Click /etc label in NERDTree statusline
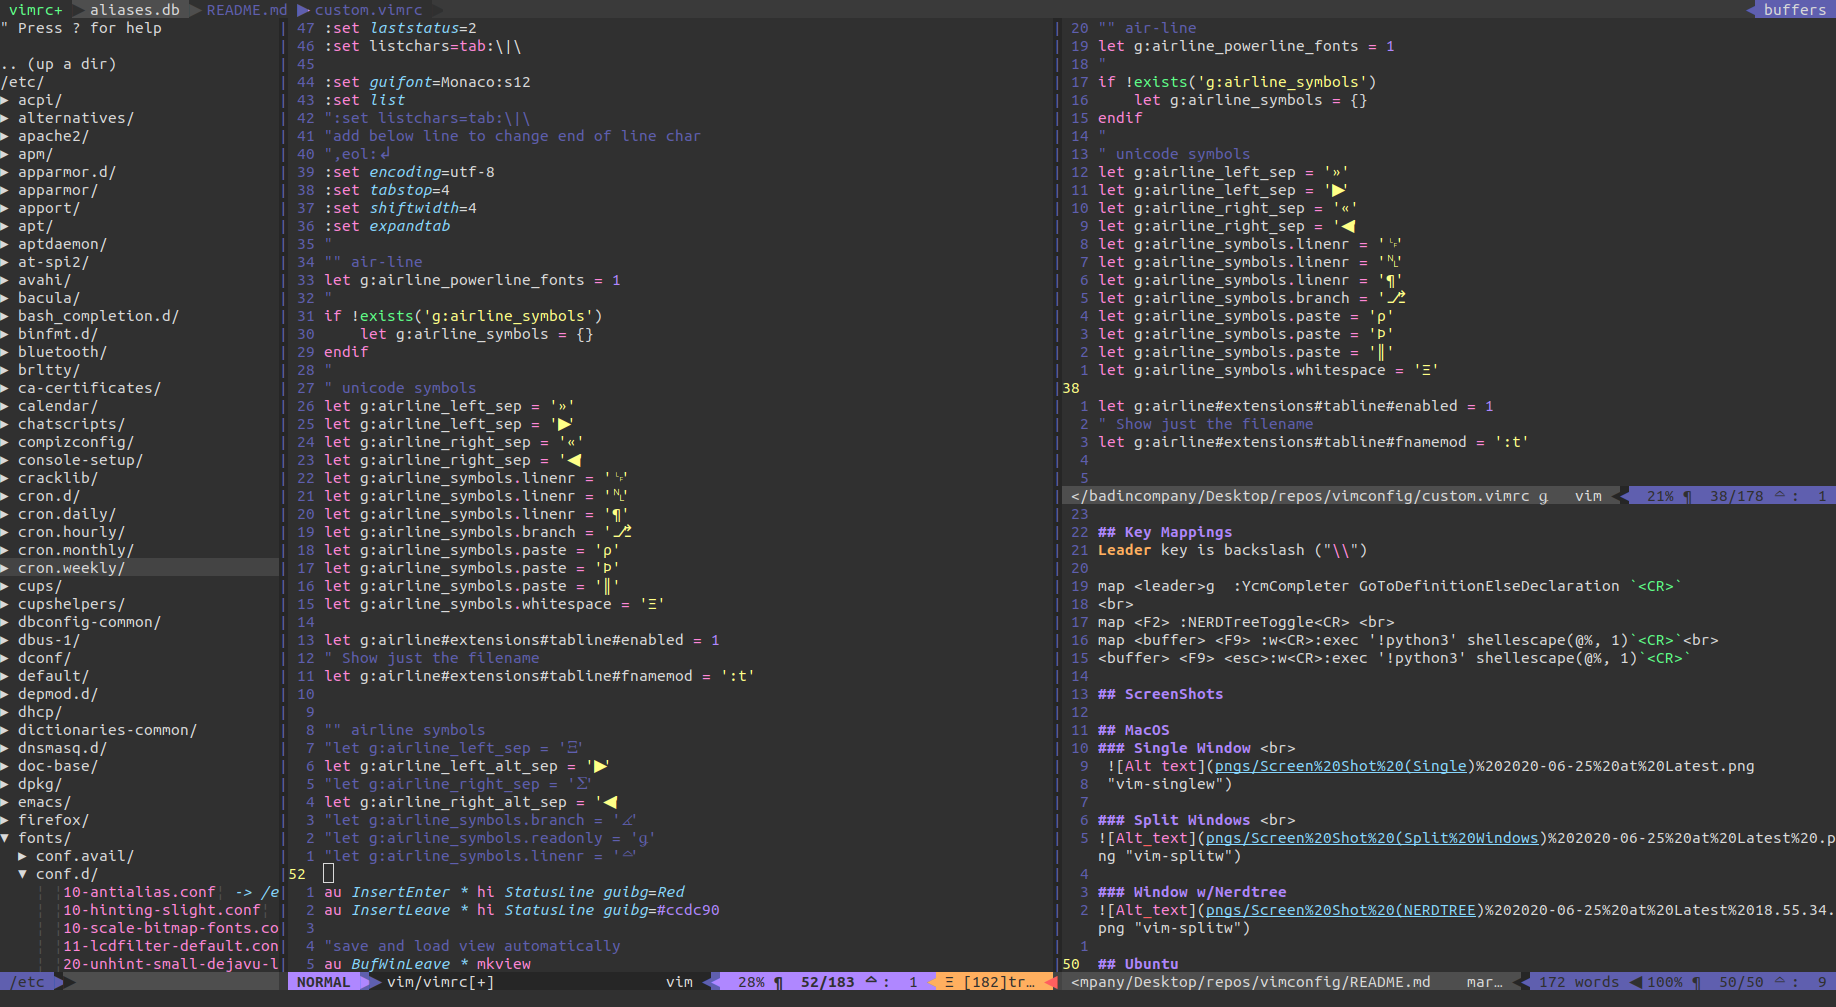The height and width of the screenshot is (1007, 1836). pos(27,982)
